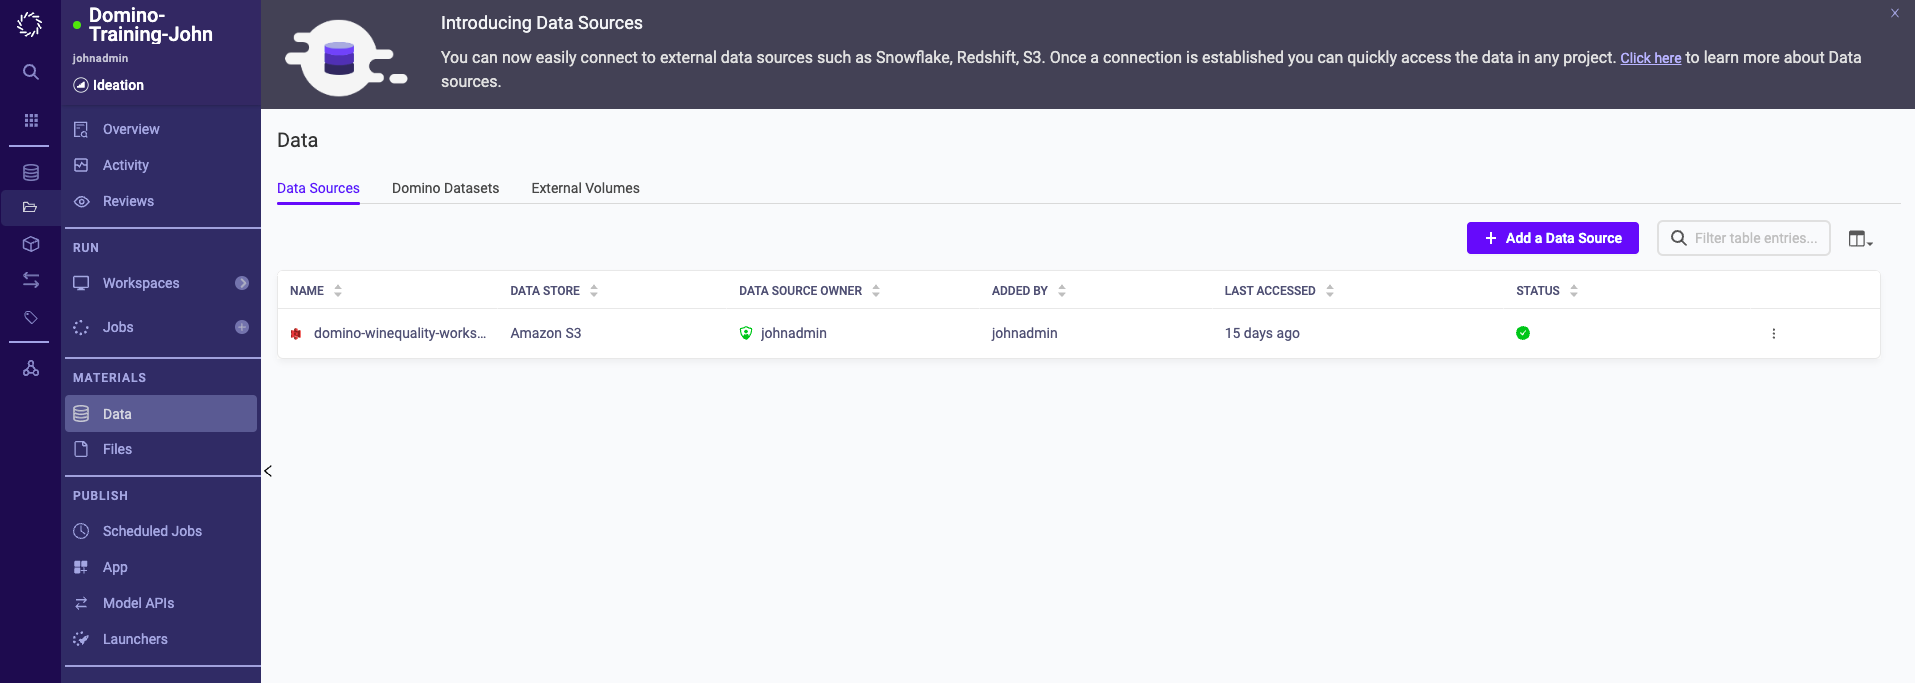Image resolution: width=1915 pixels, height=683 pixels.
Task: Click the swap arrows icon in left rail
Action: 31,280
